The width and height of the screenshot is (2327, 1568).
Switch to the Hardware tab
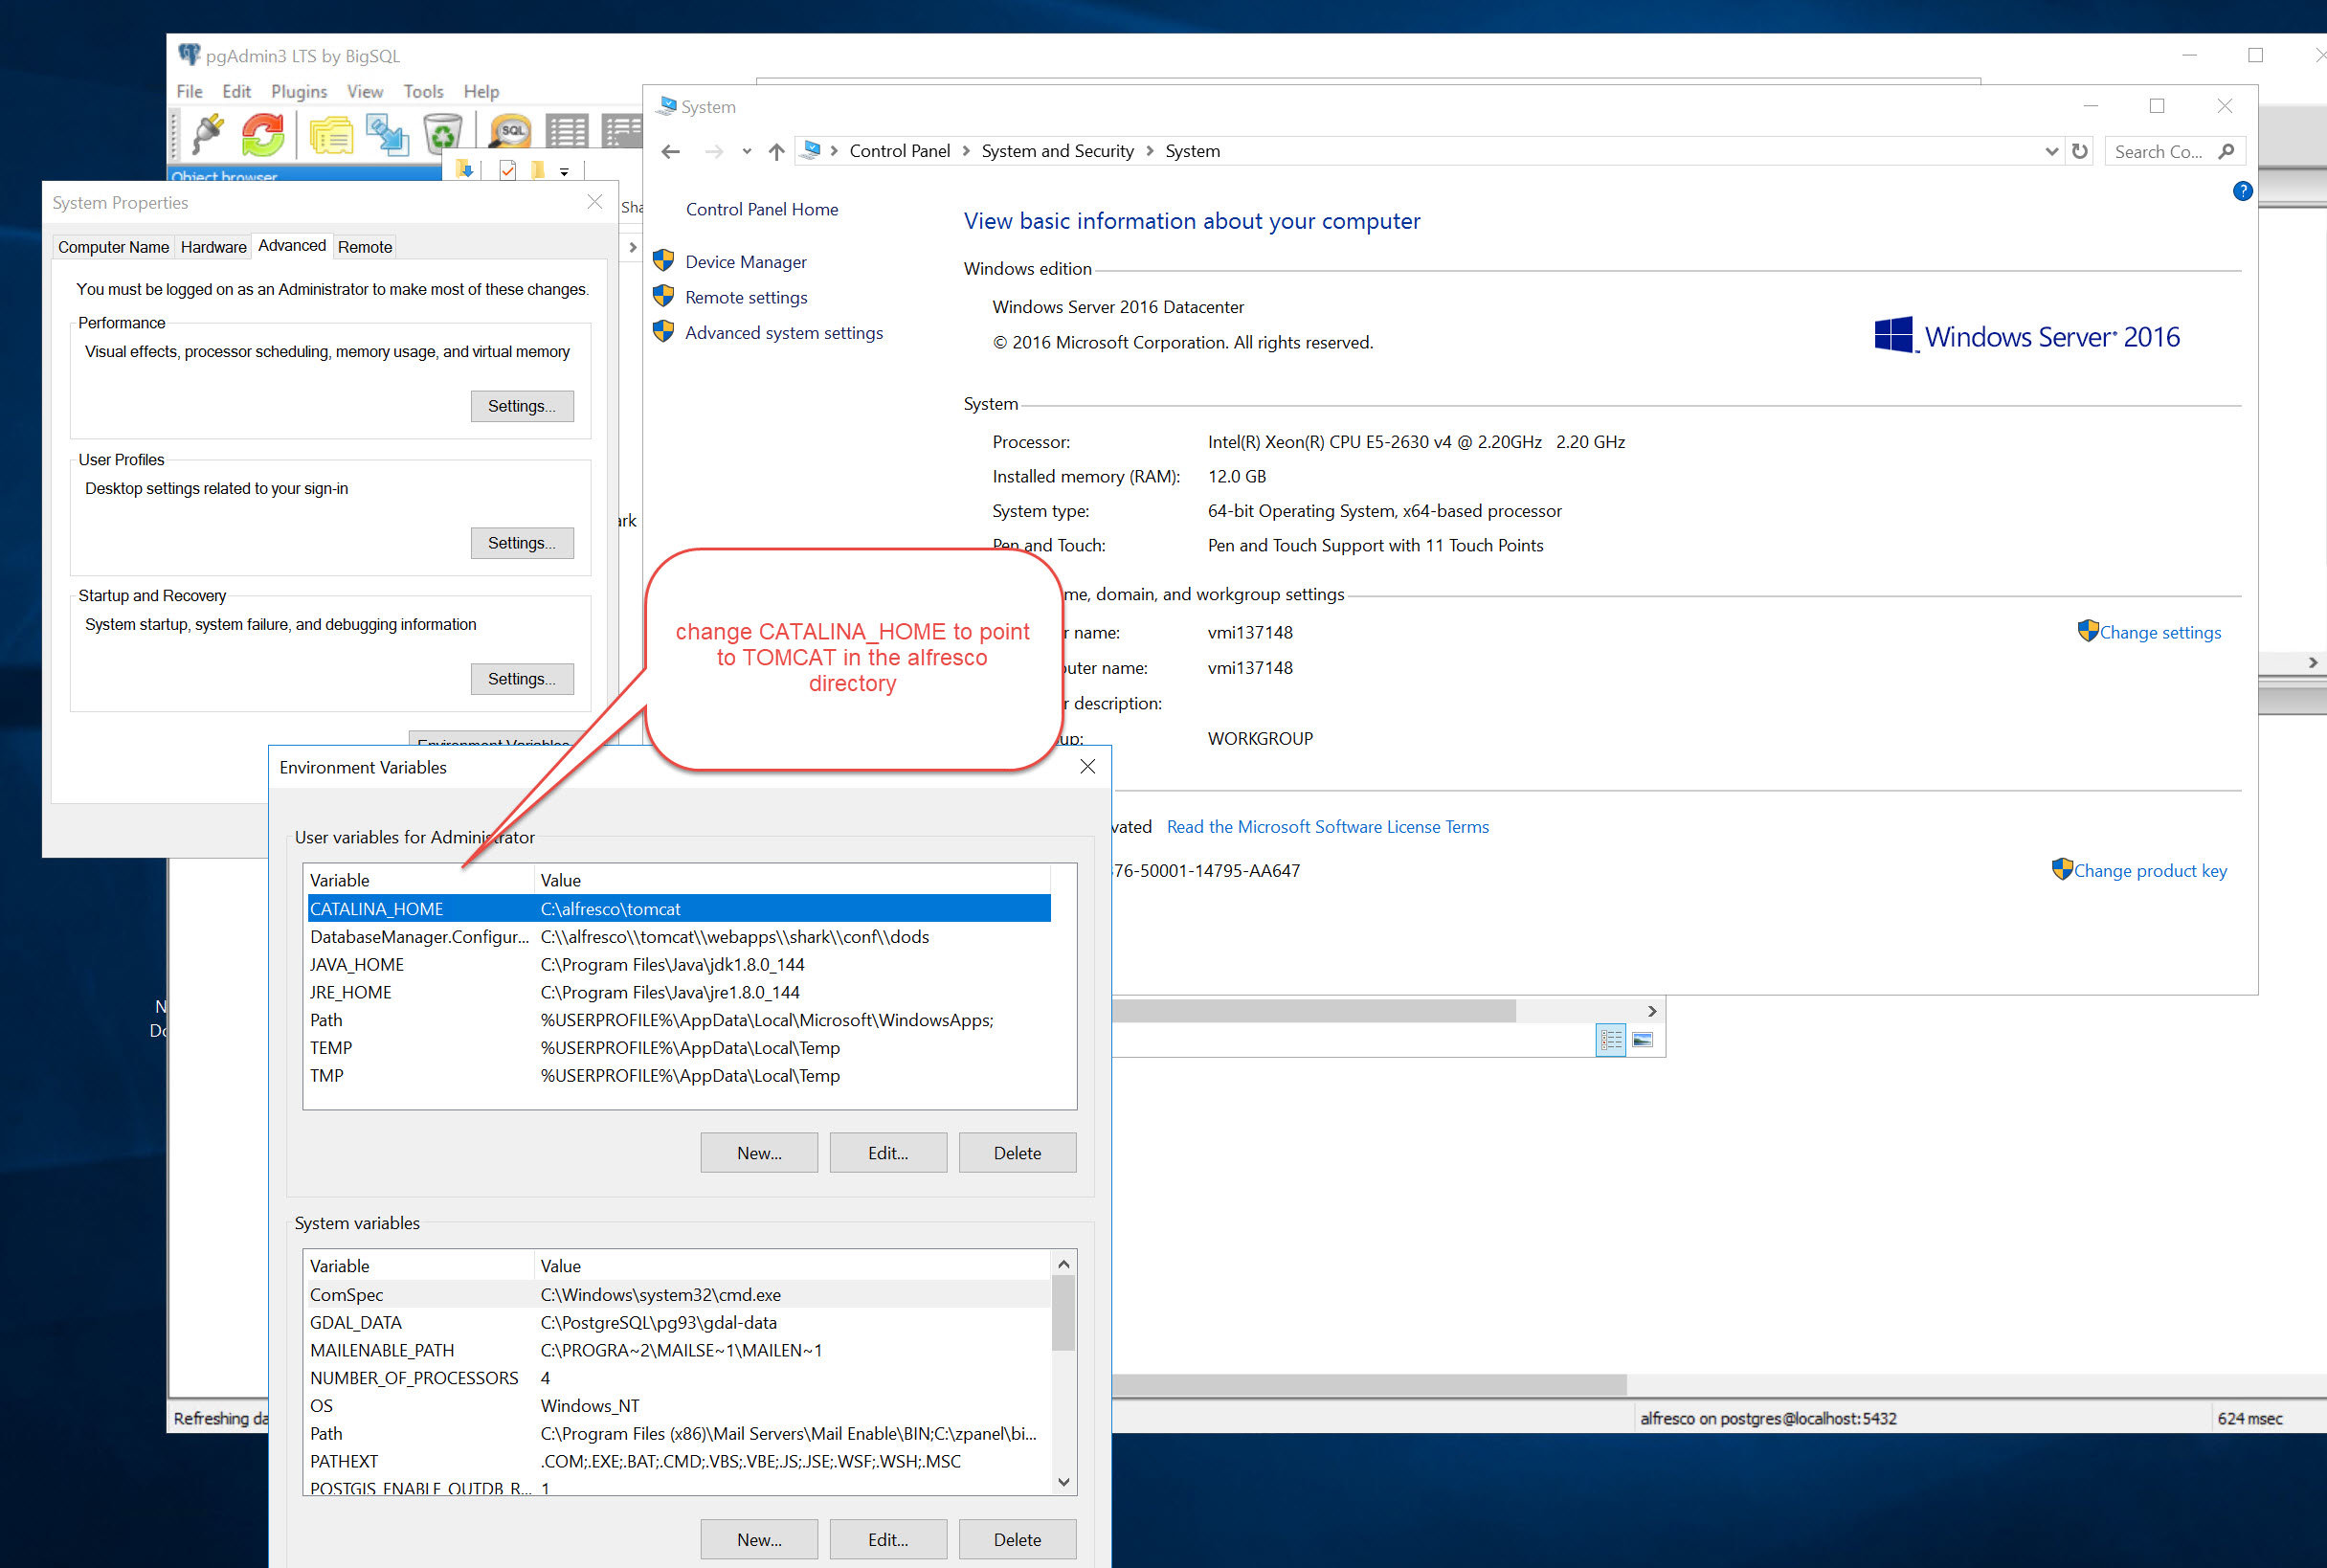pyautogui.click(x=213, y=247)
